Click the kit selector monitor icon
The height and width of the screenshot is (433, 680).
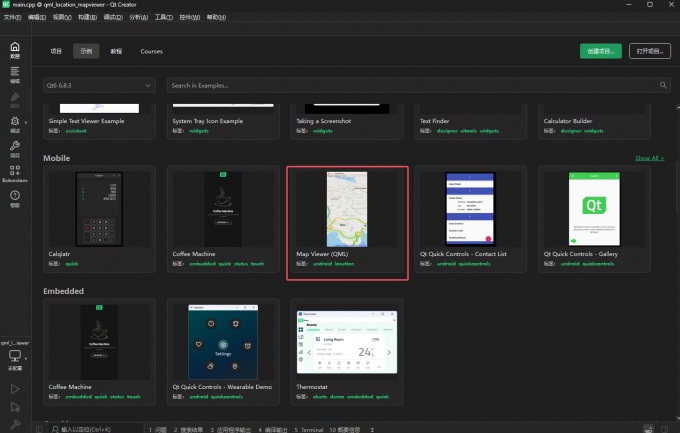[14, 356]
